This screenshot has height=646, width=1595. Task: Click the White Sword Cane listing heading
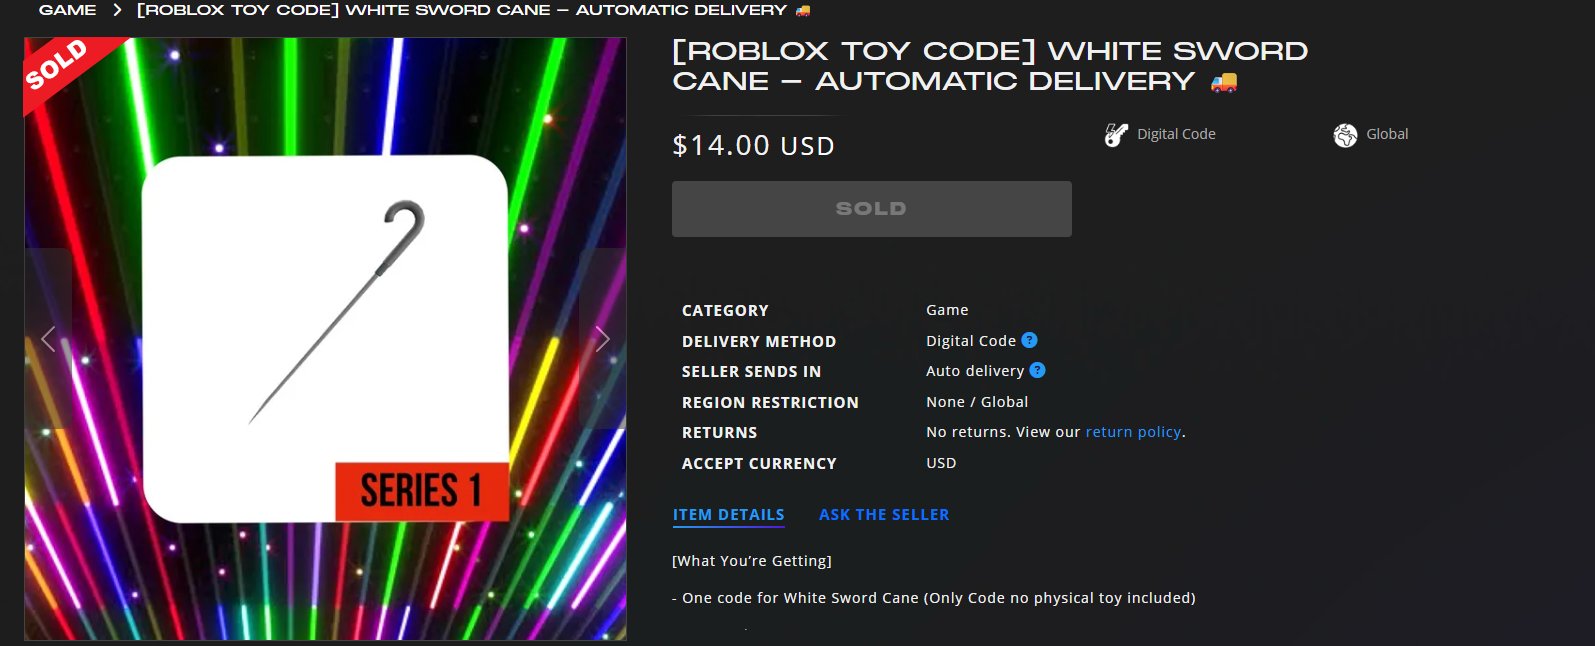(990, 66)
